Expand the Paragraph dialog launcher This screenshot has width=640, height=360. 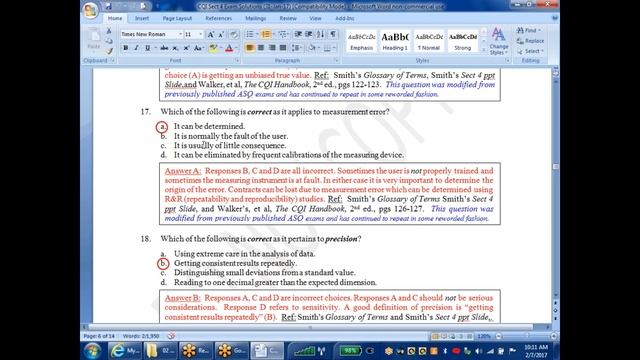(336, 60)
